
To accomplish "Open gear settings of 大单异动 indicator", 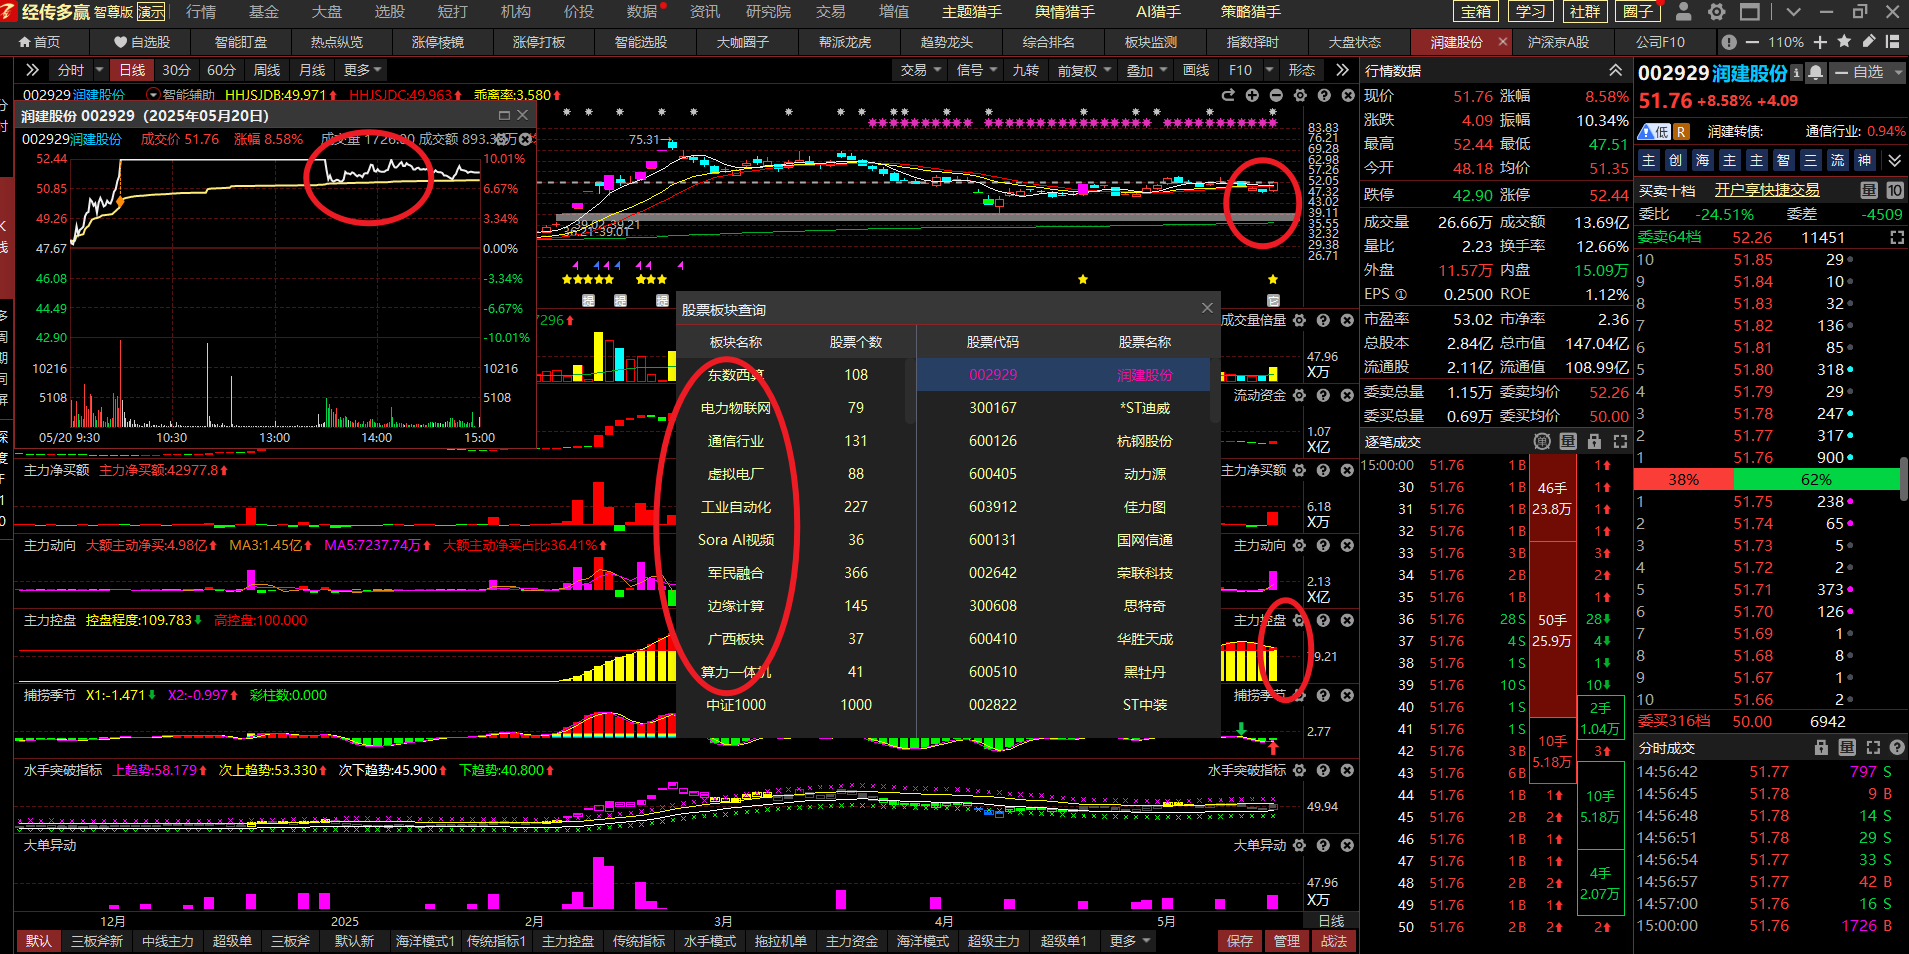I will (x=1299, y=845).
